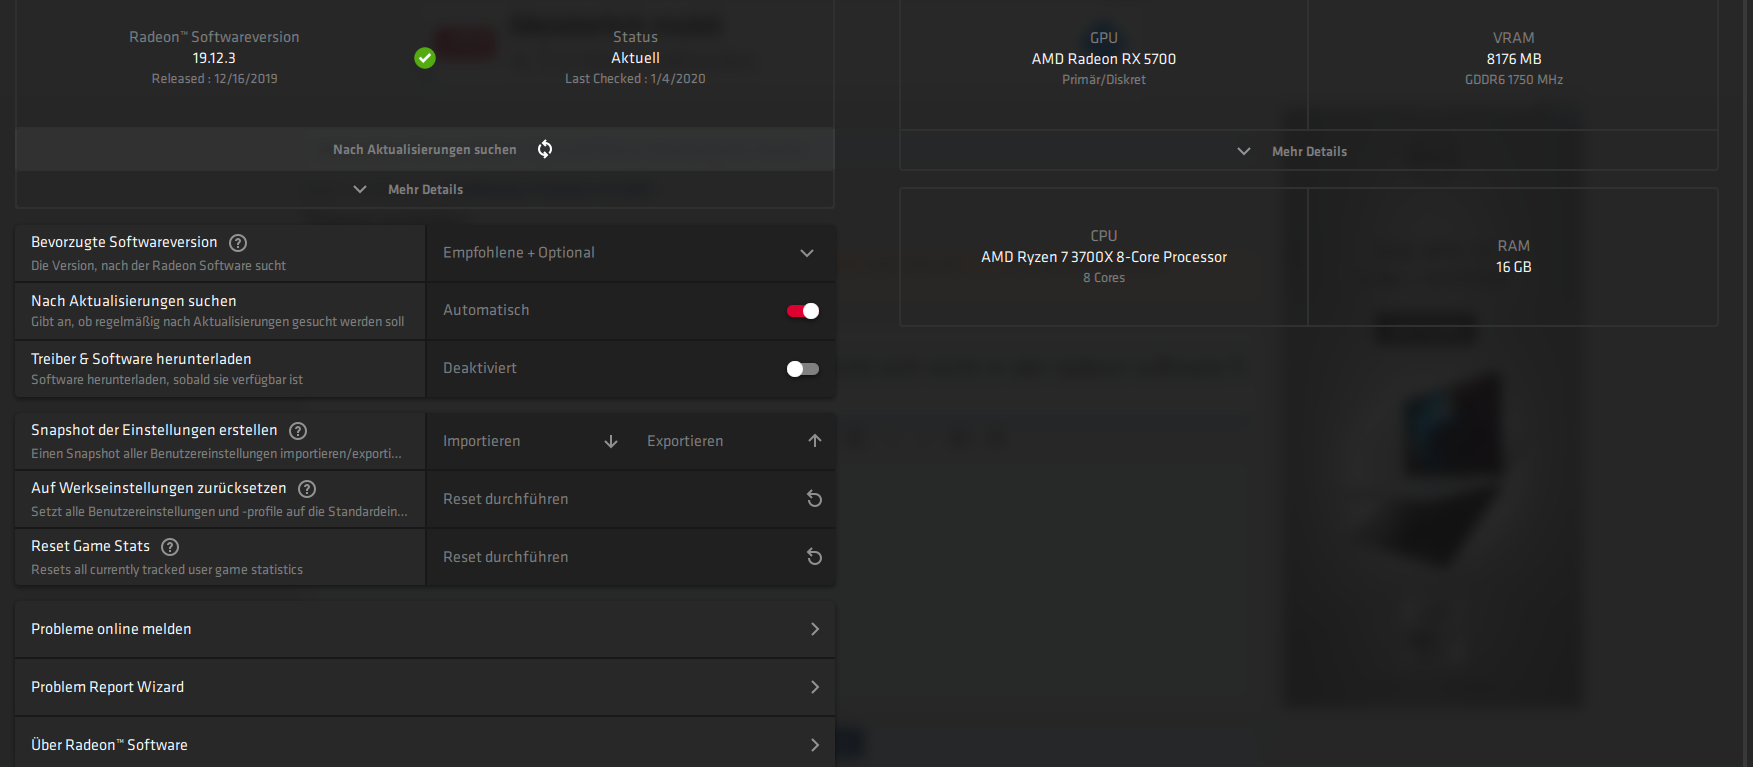Click the GDDR6 1750 MHz text
Screen dimensions: 1753x767
click(1514, 80)
